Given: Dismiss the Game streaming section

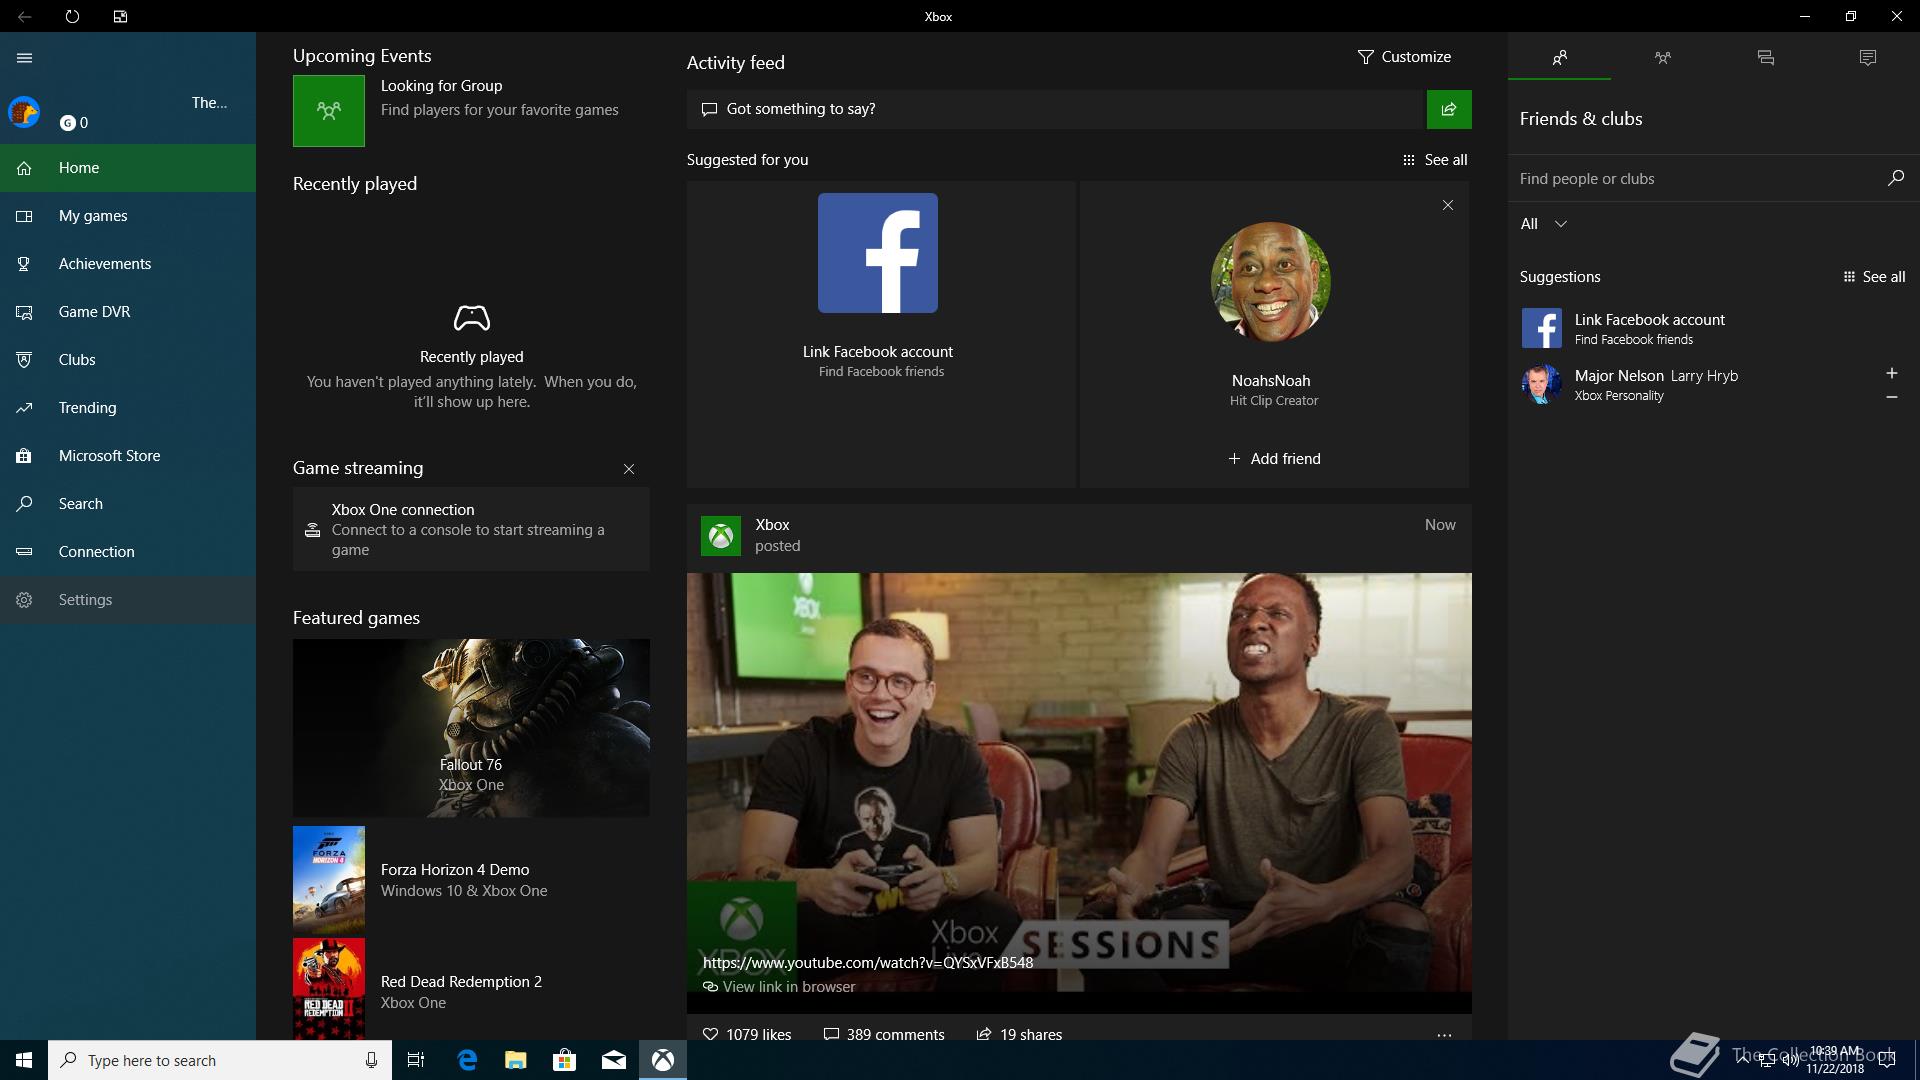Looking at the screenshot, I should [x=629, y=469].
